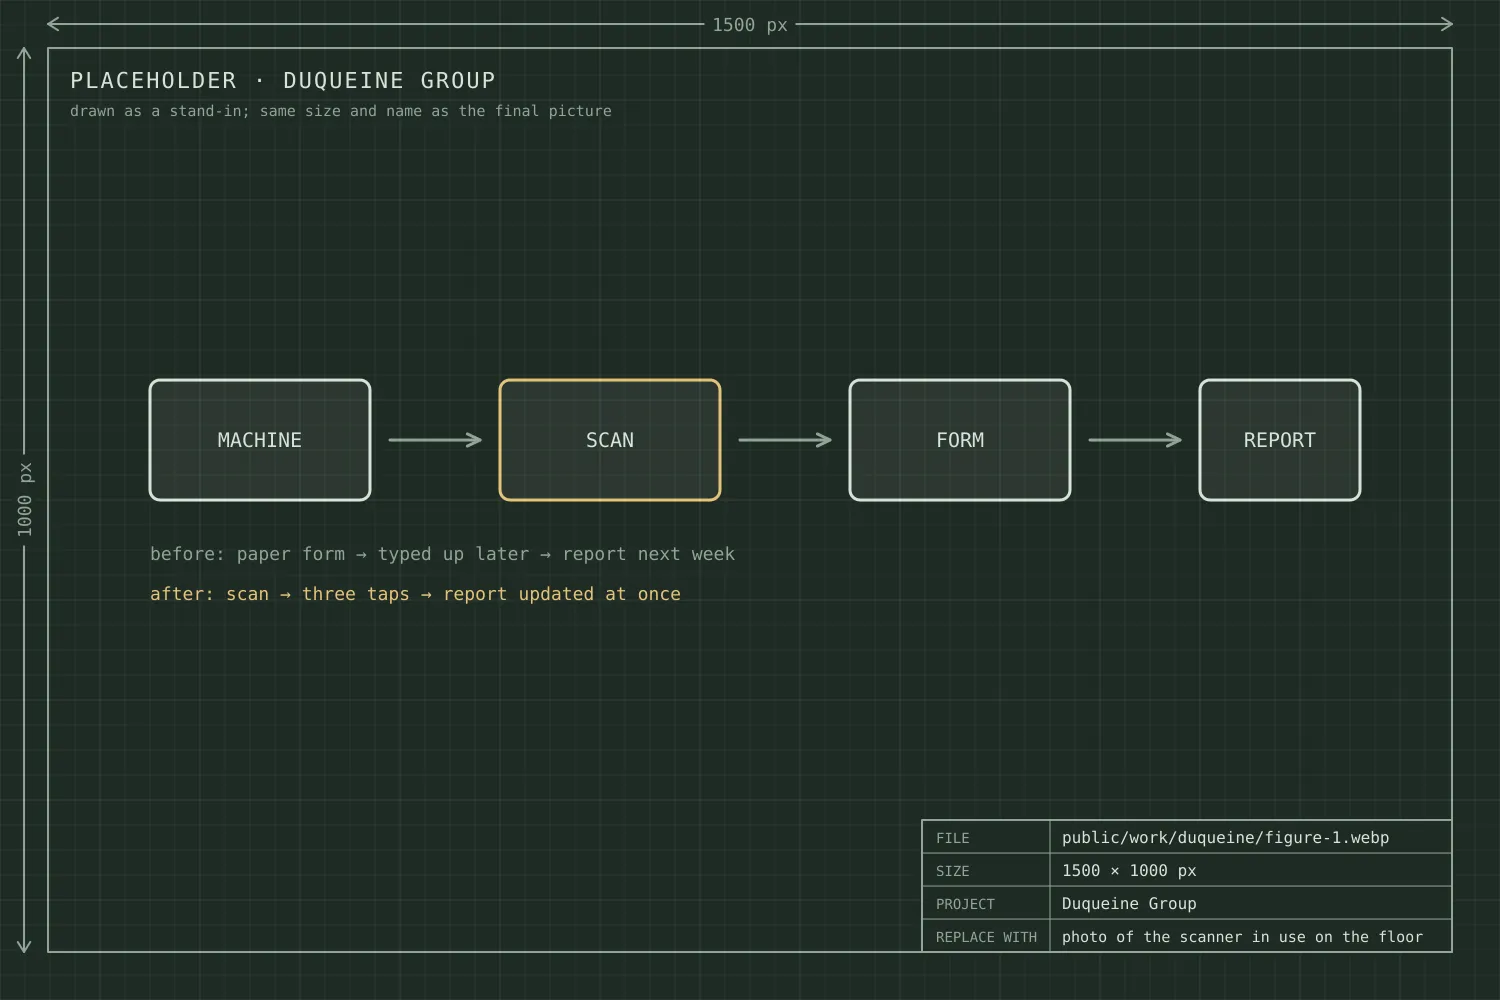1500x1000 pixels.
Task: Click the MACHINE box in the diagram
Action: point(260,440)
